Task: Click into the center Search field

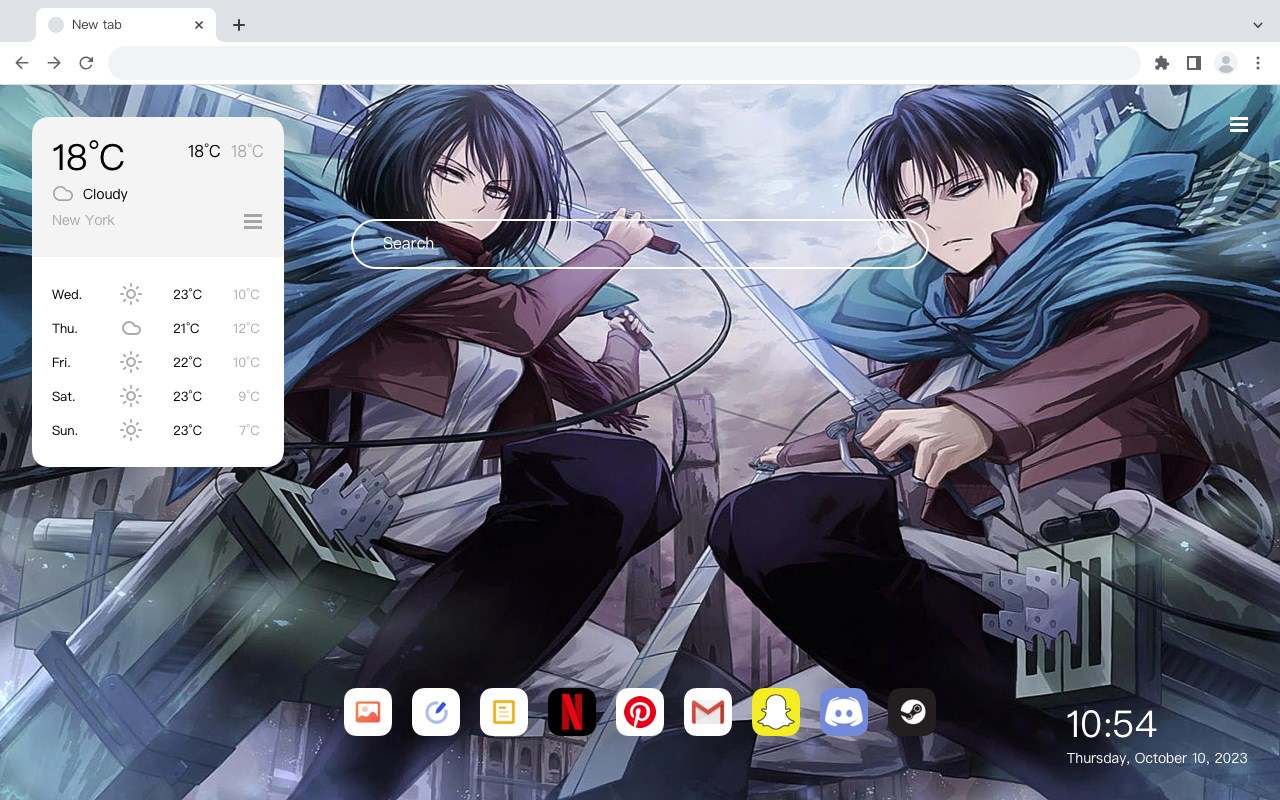Action: click(x=640, y=243)
